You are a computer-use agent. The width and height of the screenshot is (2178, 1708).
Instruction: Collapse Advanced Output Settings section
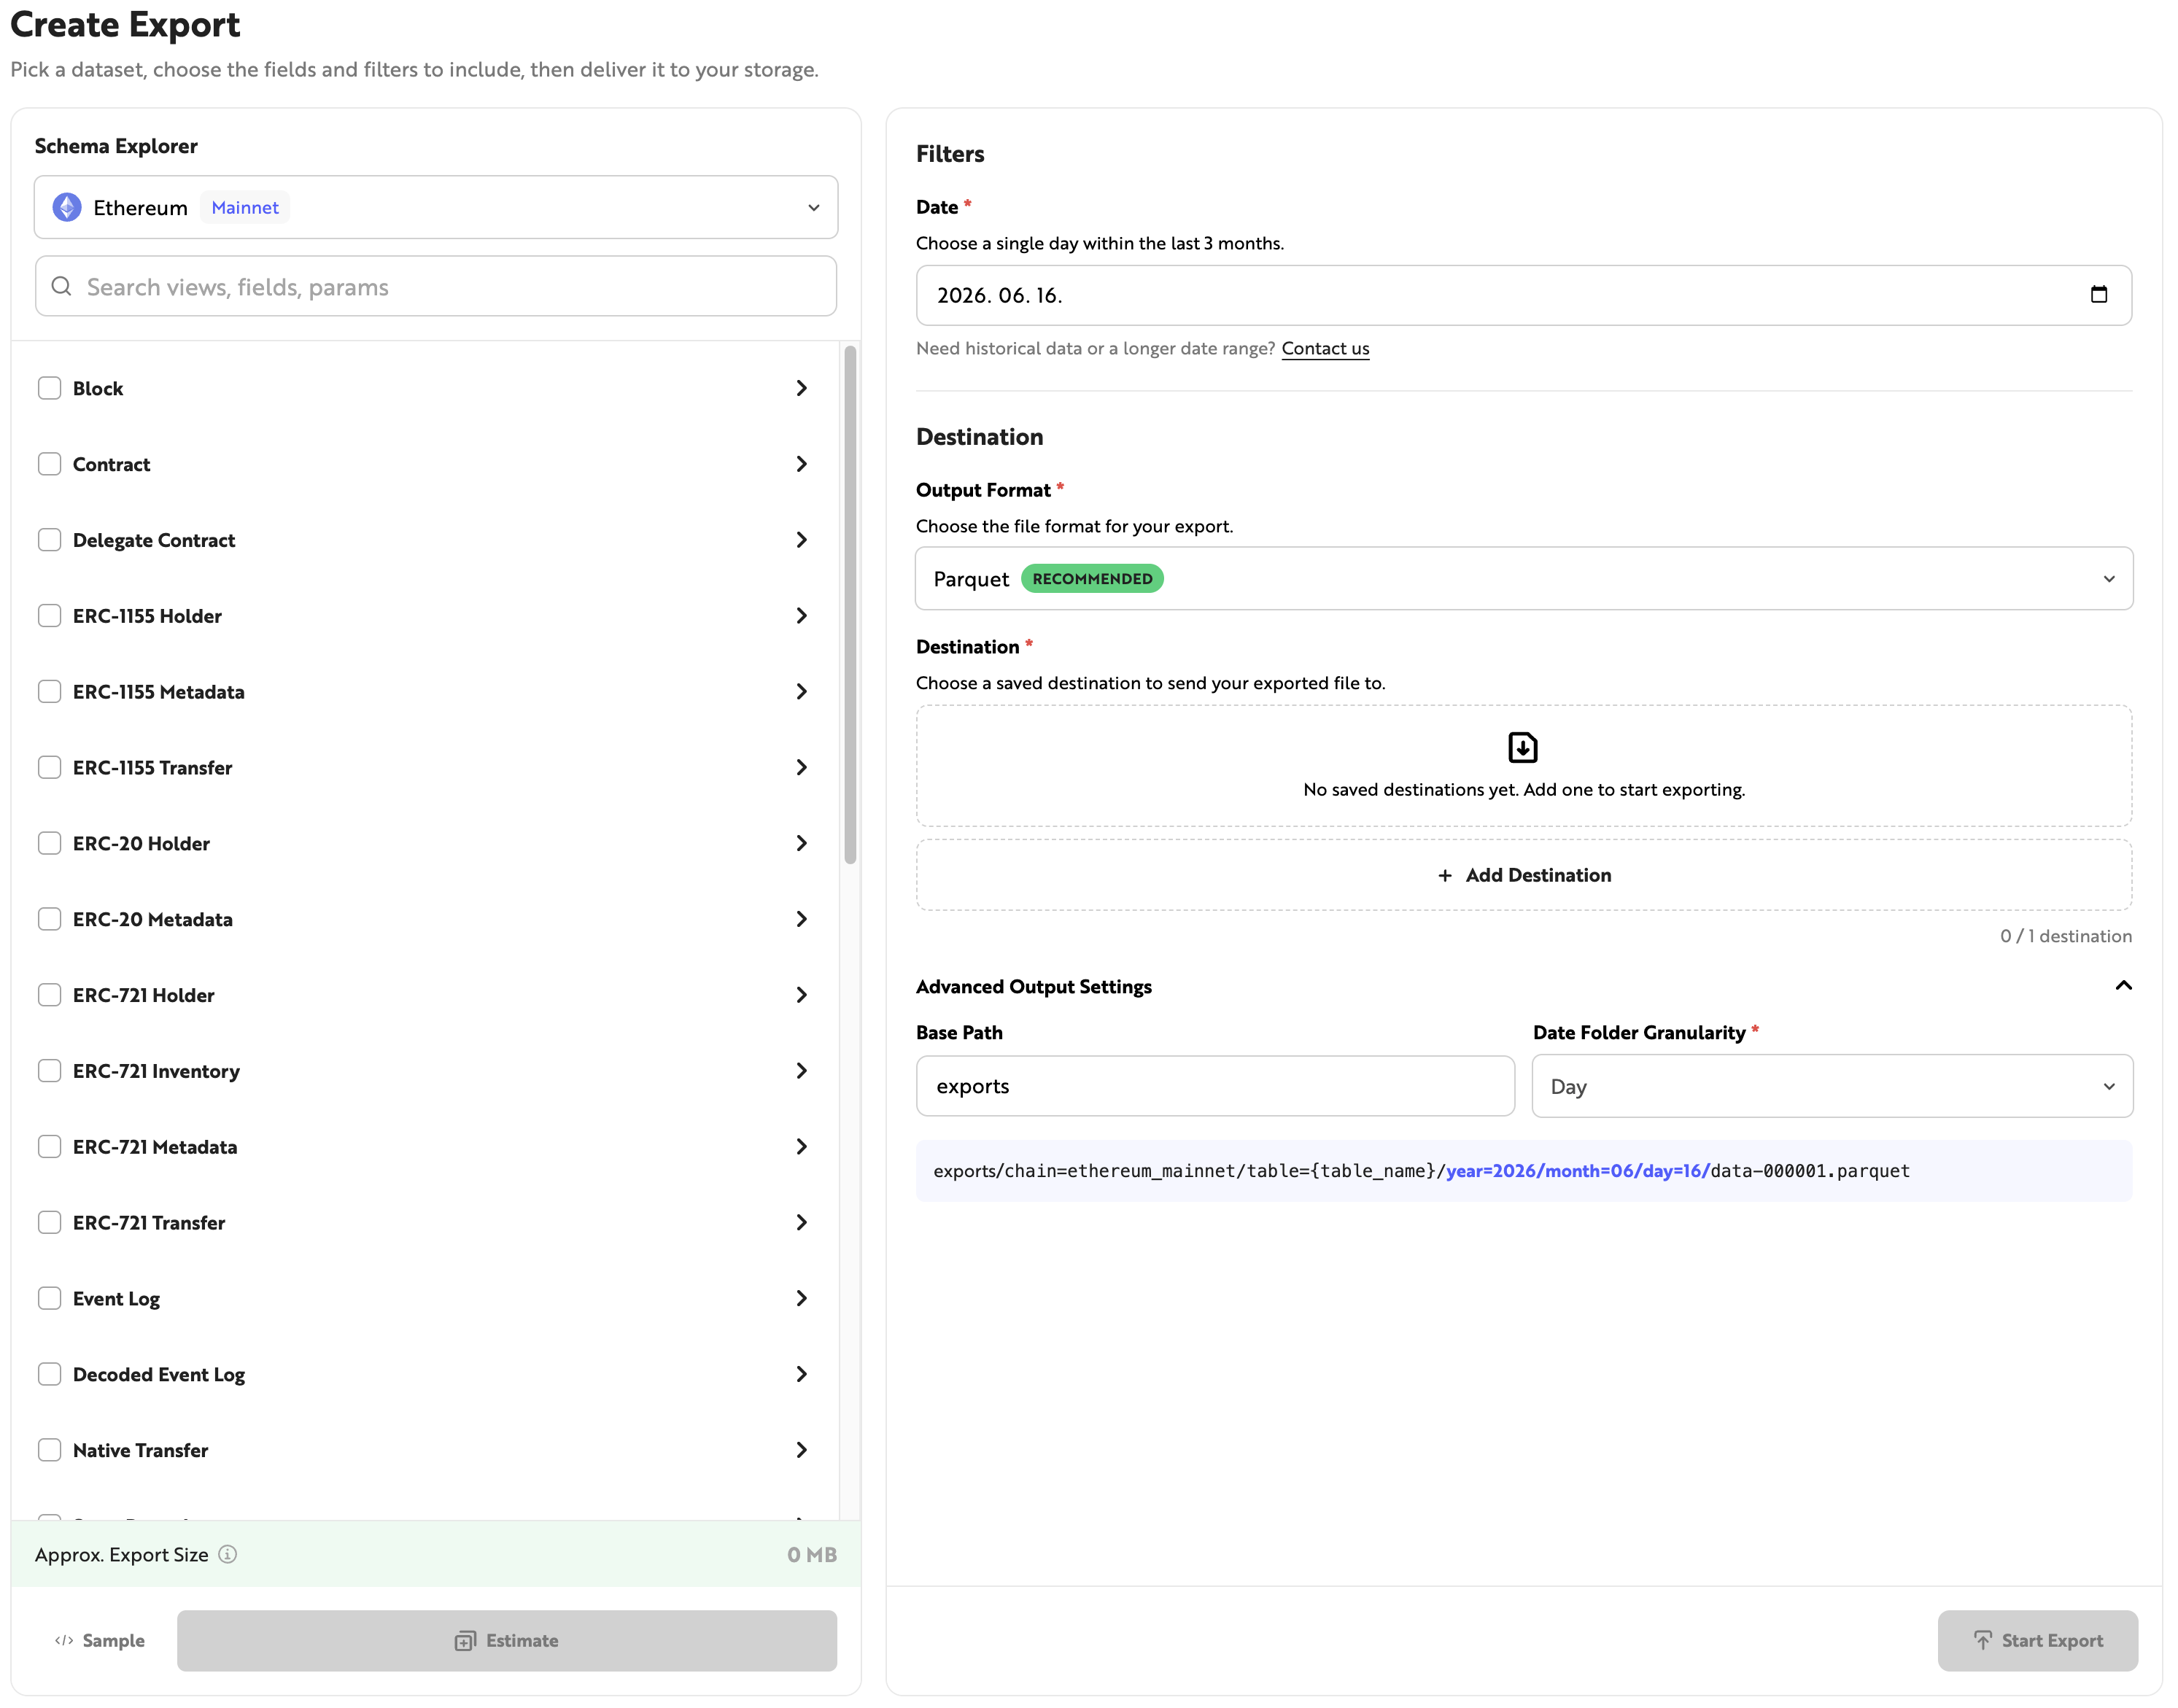coord(2123,986)
